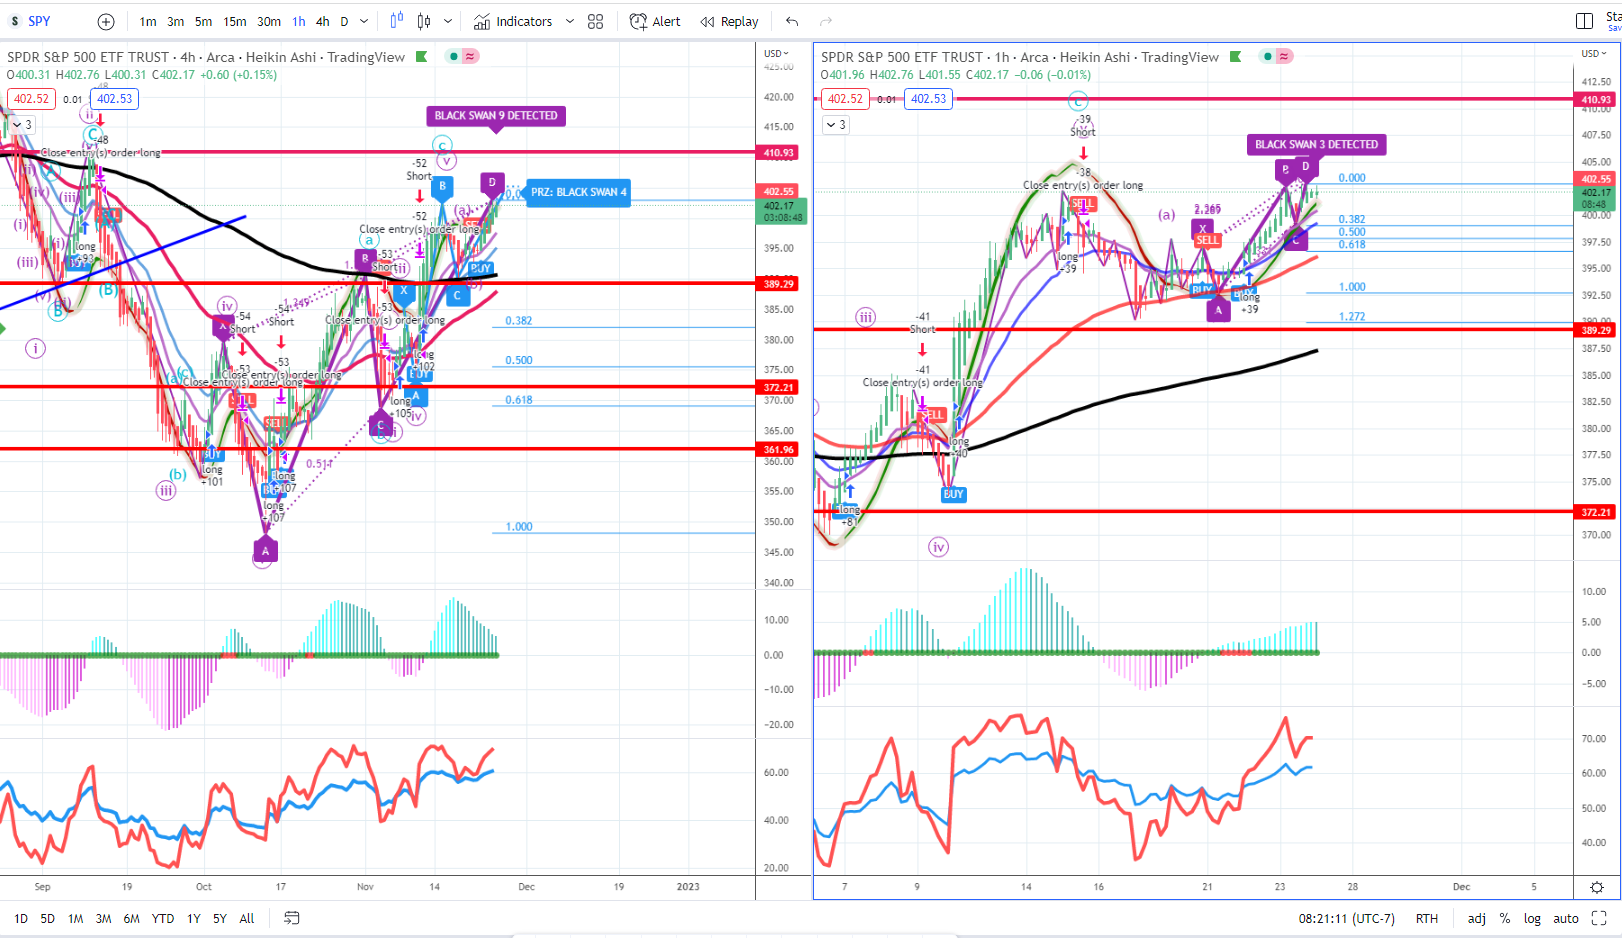This screenshot has height=938, width=1622.
Task: Open the USD currency dropdown on the 4h chart
Action: point(777,53)
